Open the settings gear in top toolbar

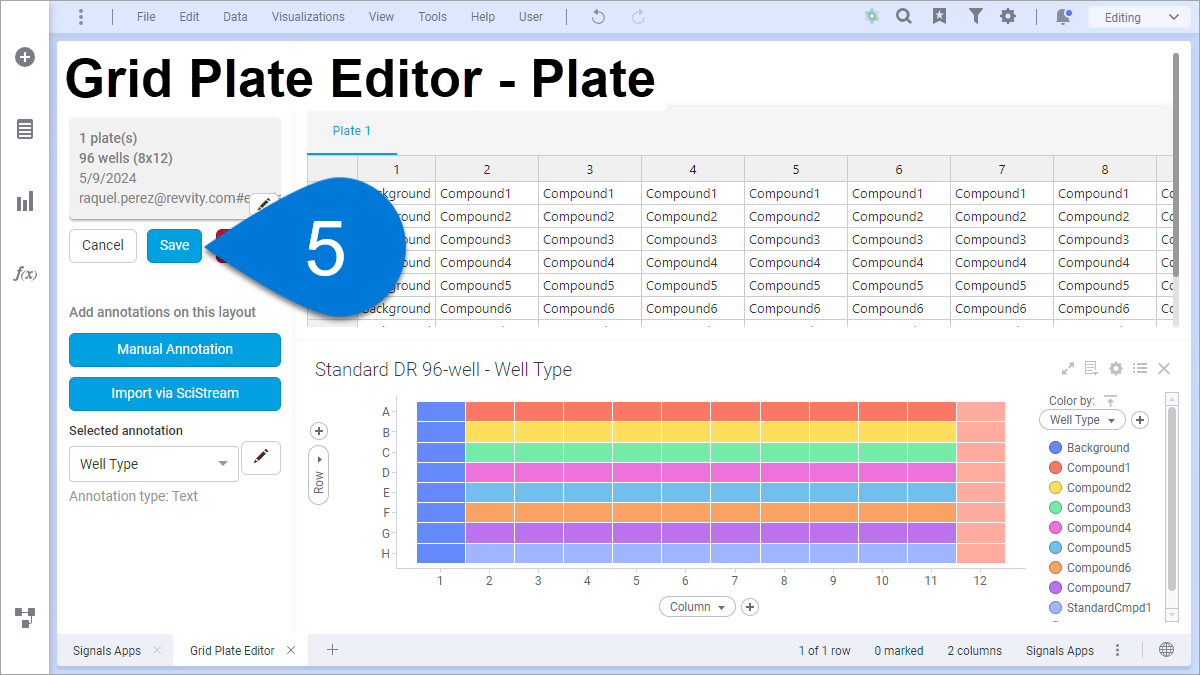(x=1008, y=17)
